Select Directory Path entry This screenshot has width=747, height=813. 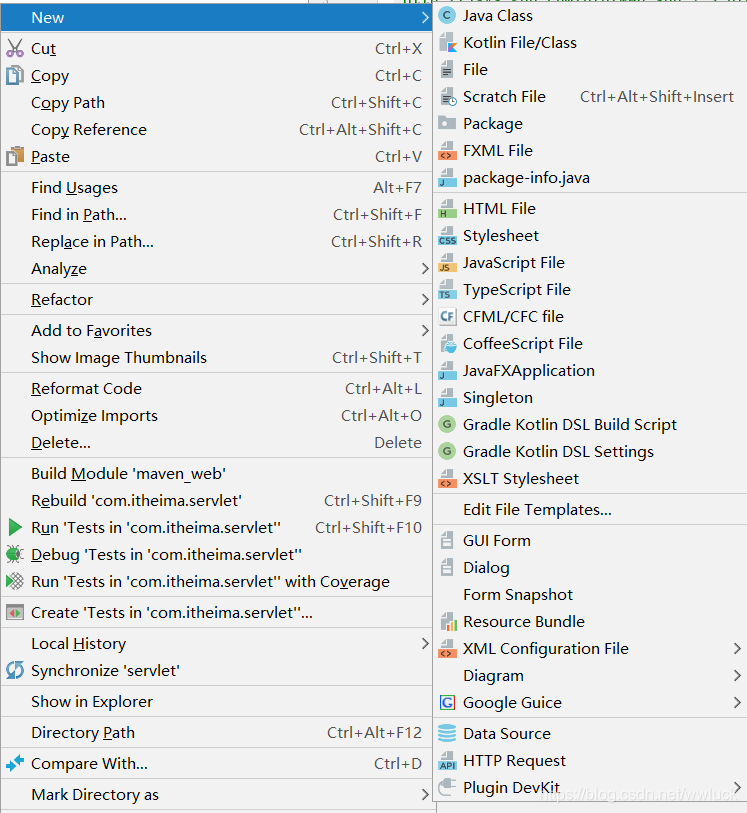click(216, 733)
